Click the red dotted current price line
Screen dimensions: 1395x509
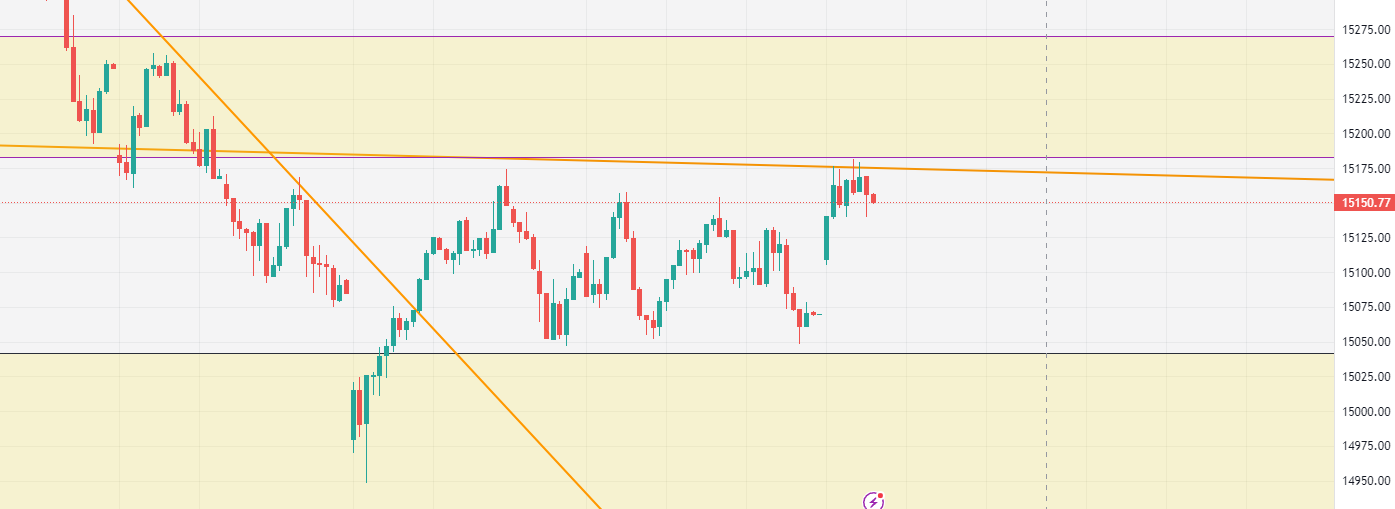click(x=1100, y=202)
